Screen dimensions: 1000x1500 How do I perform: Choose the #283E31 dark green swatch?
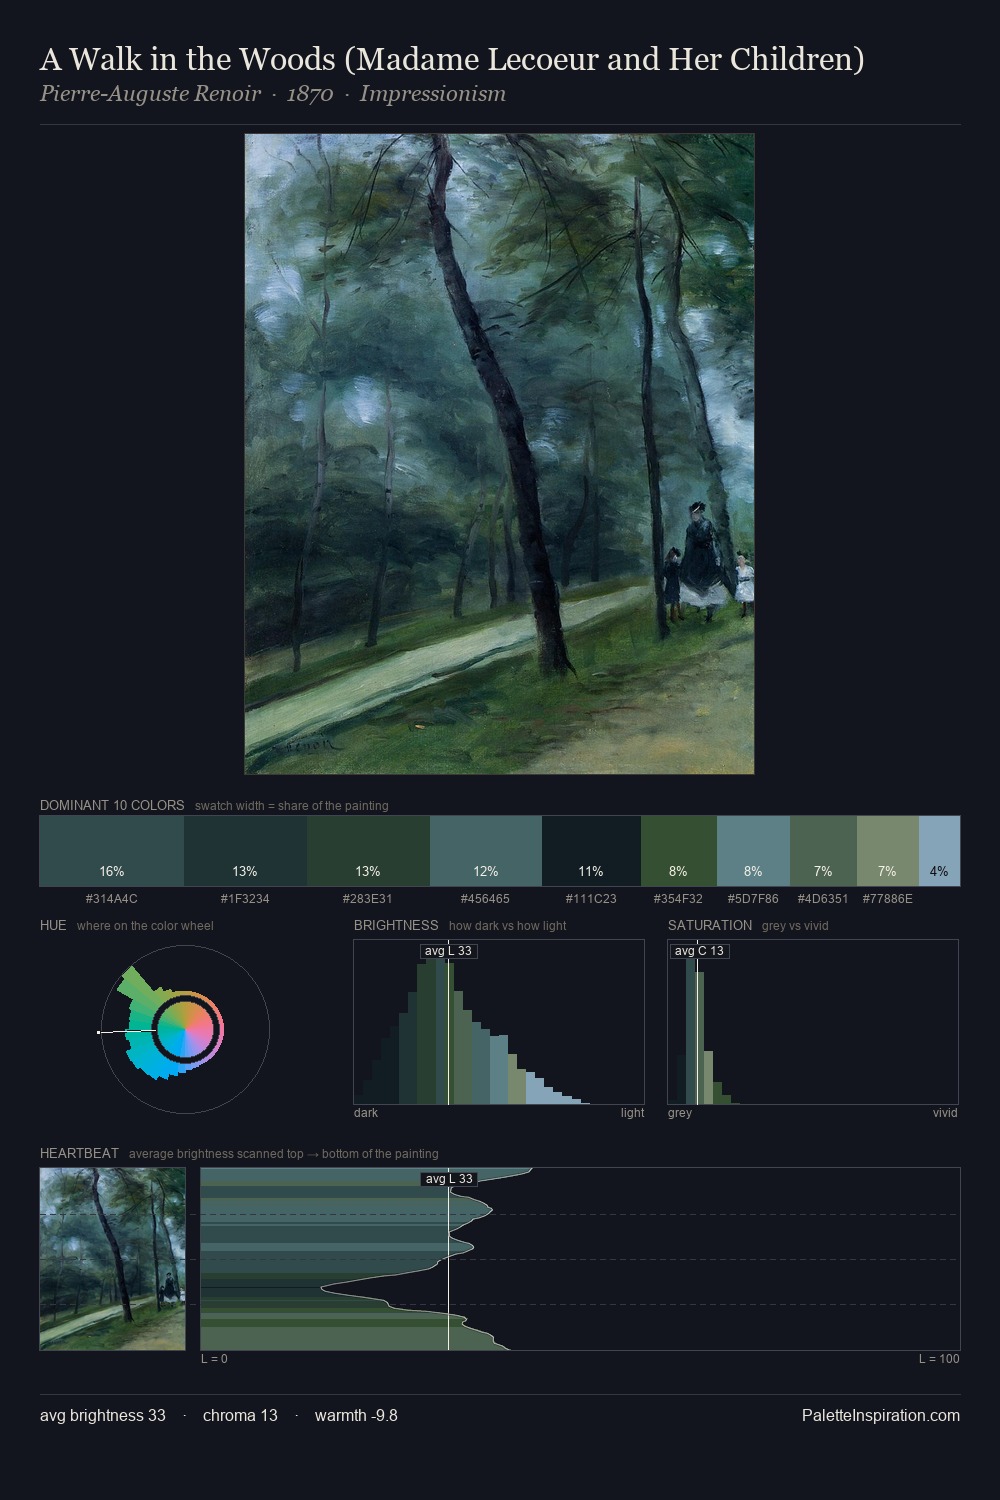368,851
